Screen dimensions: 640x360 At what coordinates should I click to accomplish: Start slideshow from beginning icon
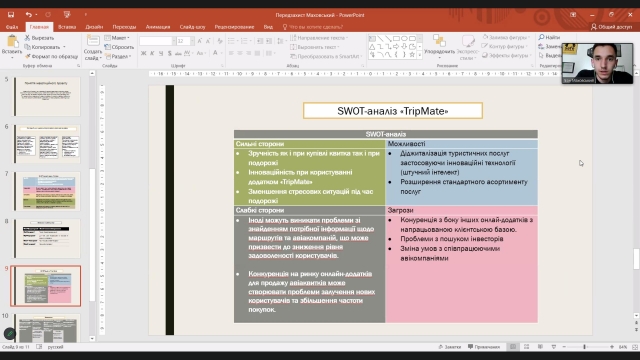coord(67,15)
